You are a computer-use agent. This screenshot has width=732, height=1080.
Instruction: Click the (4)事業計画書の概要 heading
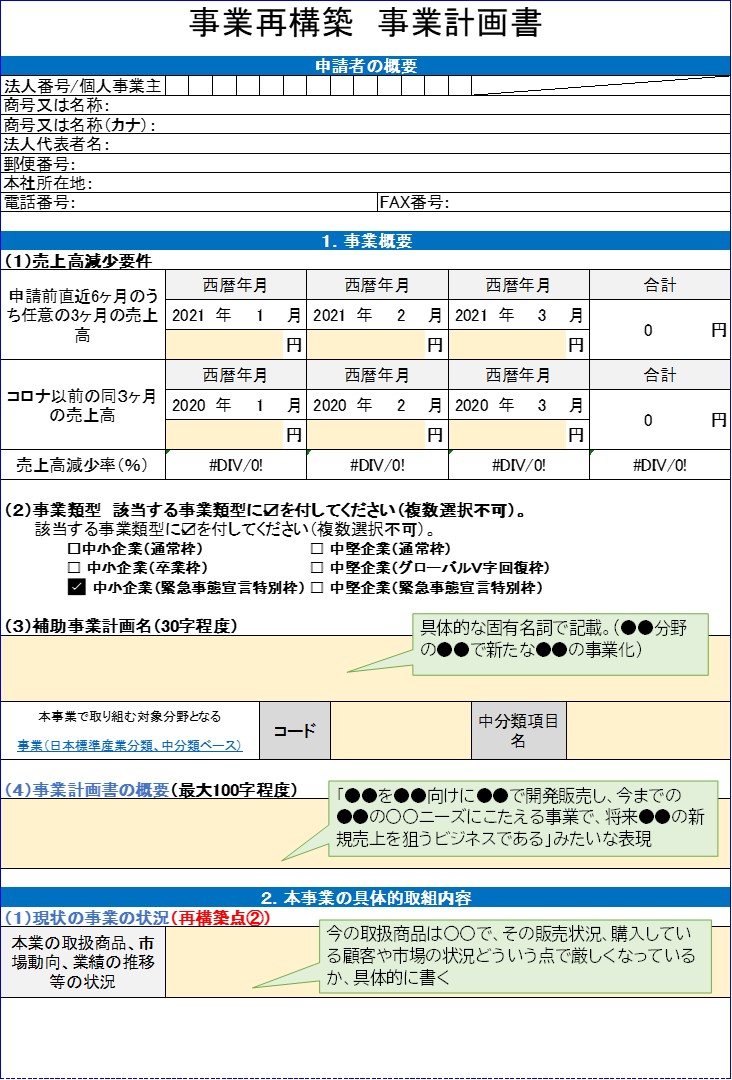click(x=151, y=790)
